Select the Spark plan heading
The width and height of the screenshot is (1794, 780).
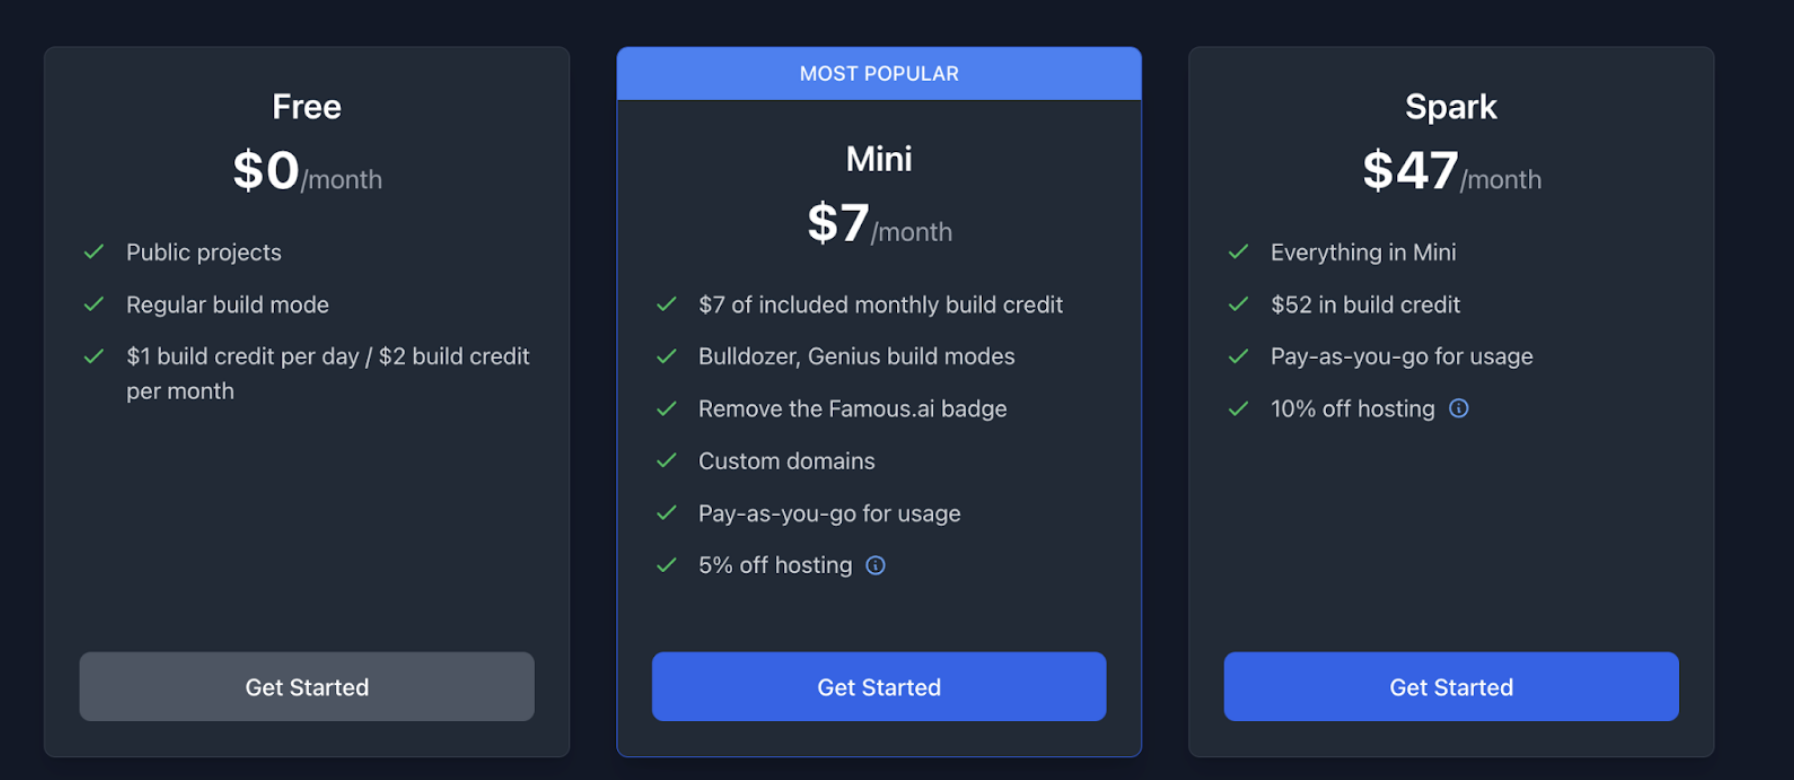1451,107
